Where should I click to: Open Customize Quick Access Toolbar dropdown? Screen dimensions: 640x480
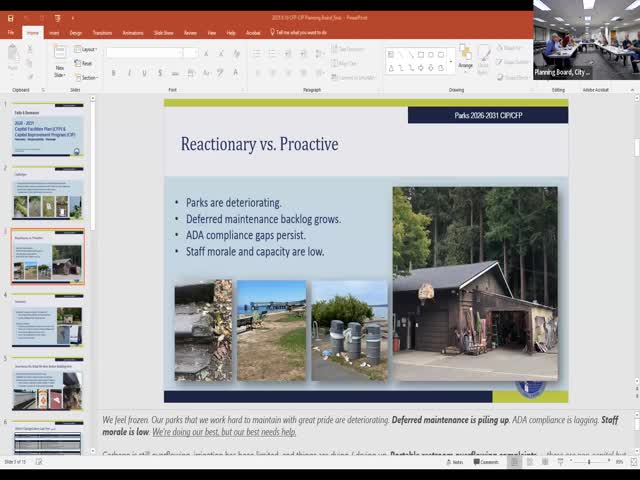(x=73, y=18)
